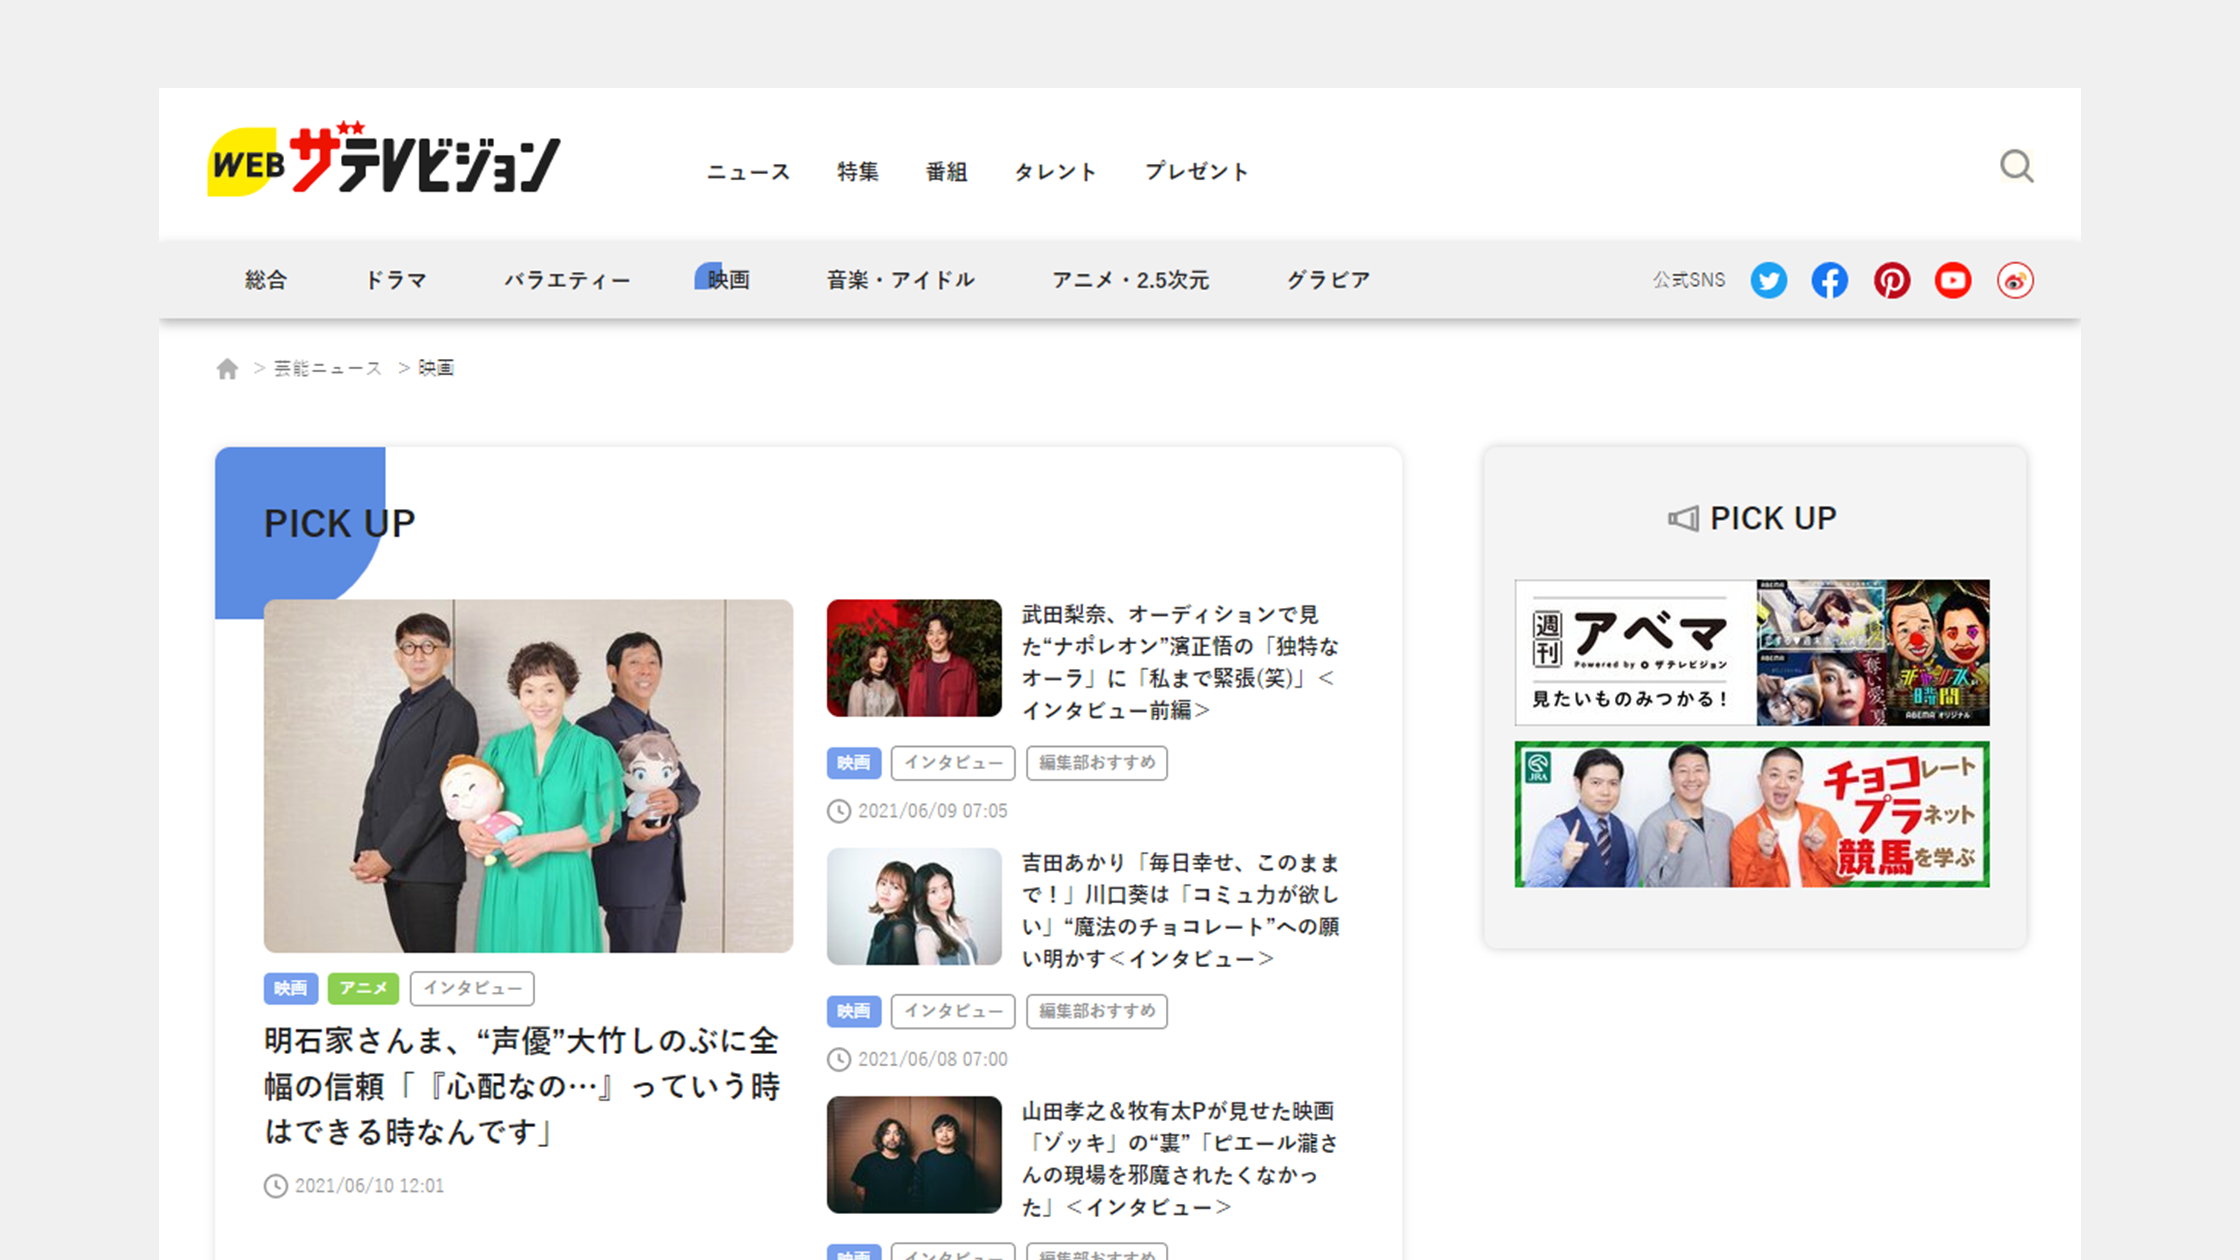This screenshot has width=2240, height=1260.
Task: Open the featured 明石家さんま article photo
Action: coord(528,776)
